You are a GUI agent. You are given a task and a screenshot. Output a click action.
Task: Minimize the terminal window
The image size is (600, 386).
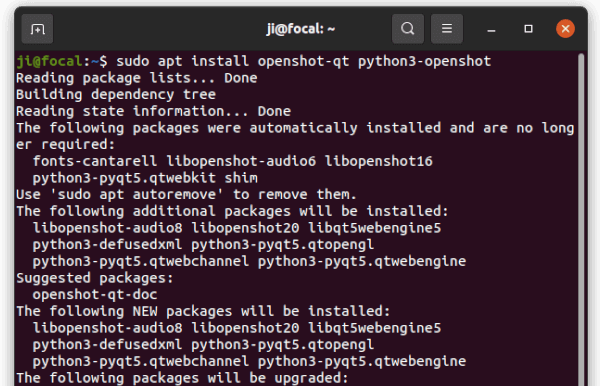491,29
